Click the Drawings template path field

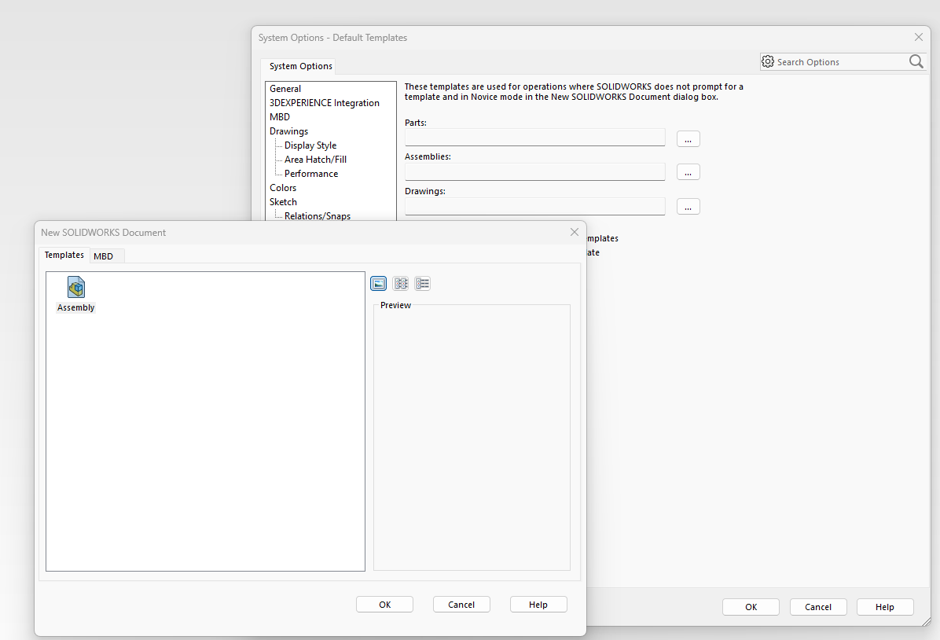535,206
